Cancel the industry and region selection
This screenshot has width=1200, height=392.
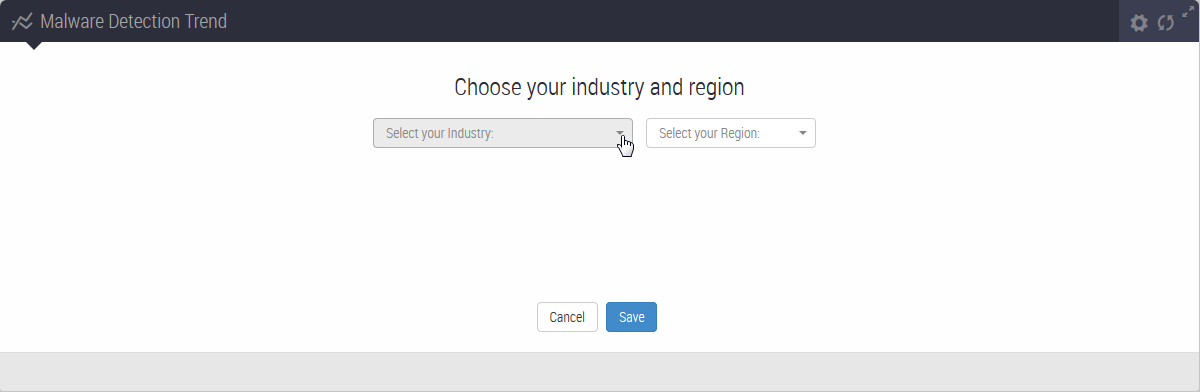click(x=567, y=317)
